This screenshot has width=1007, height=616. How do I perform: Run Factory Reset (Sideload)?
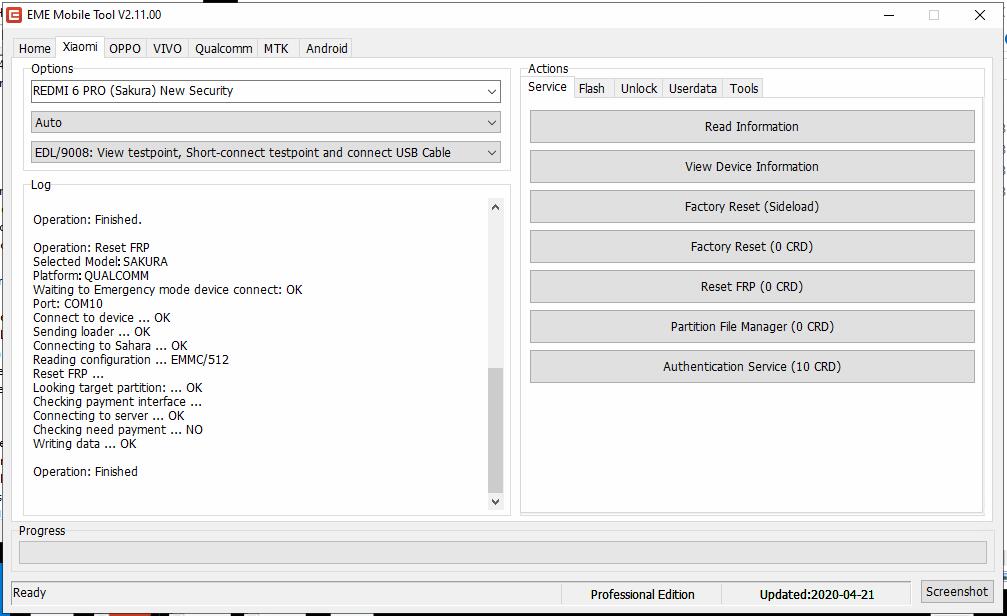tap(752, 206)
